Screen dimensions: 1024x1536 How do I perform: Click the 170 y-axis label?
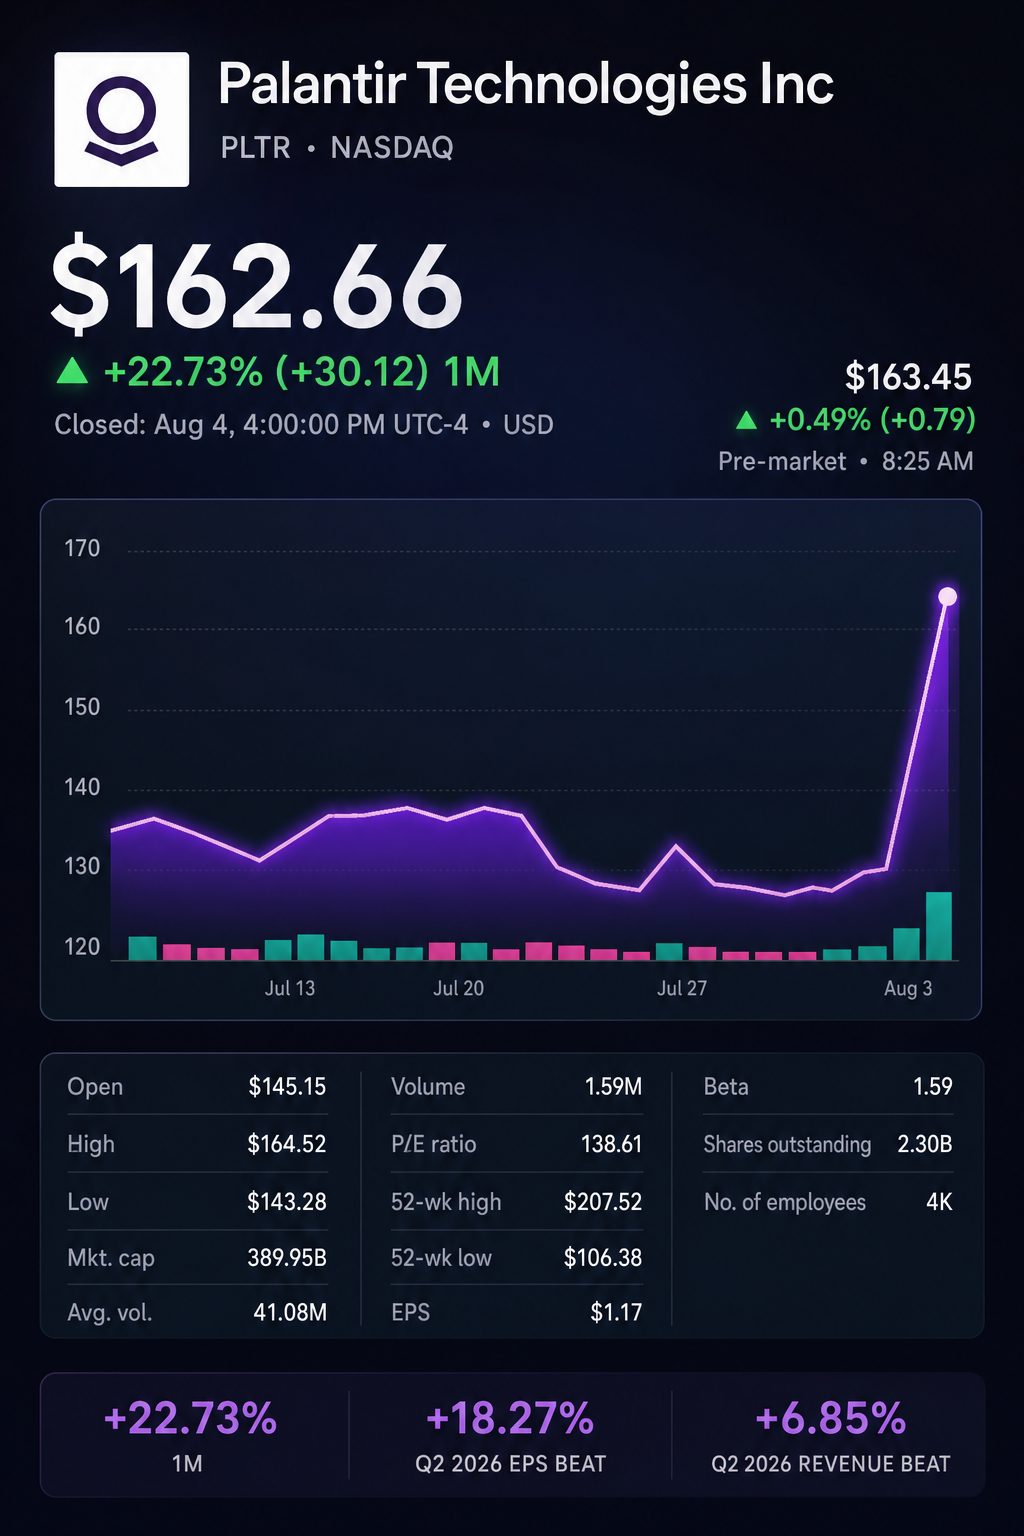coord(82,548)
